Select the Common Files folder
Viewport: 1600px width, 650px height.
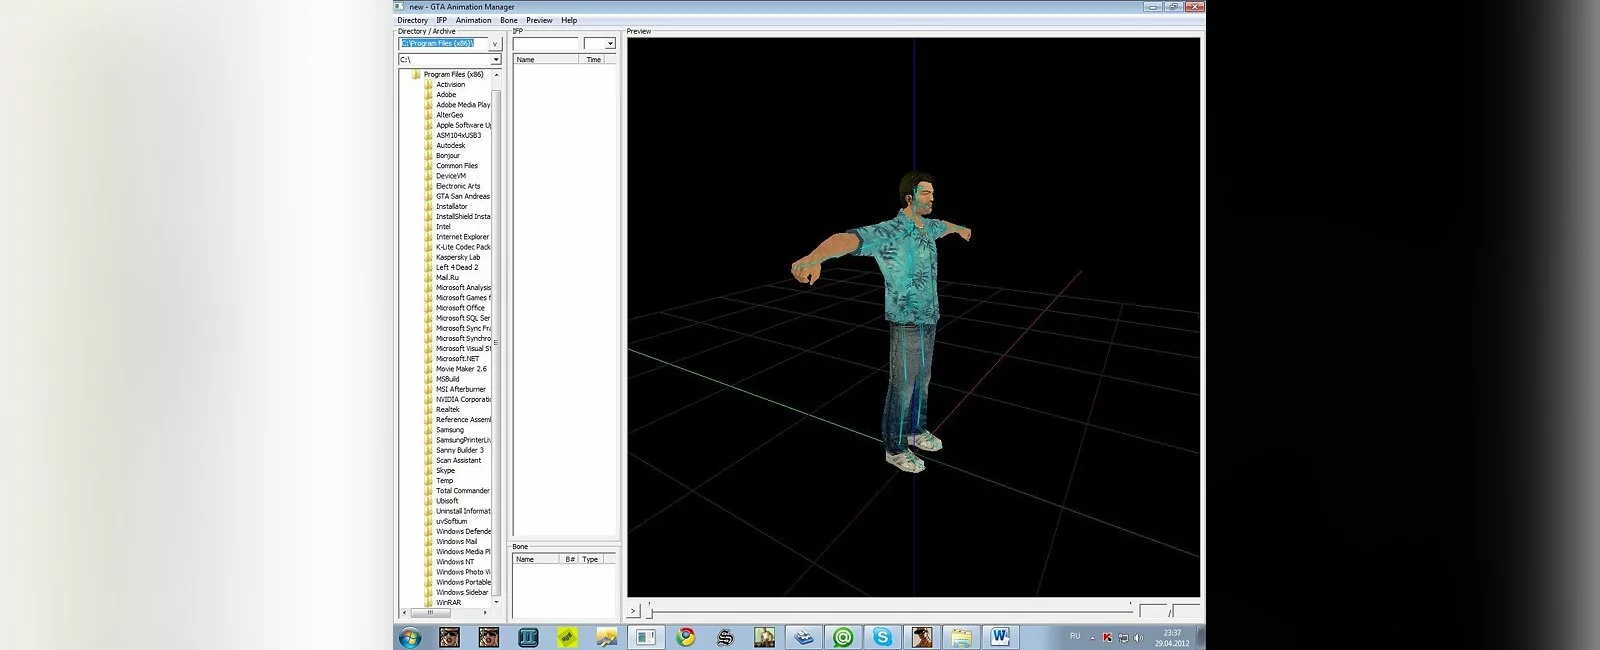pos(457,166)
